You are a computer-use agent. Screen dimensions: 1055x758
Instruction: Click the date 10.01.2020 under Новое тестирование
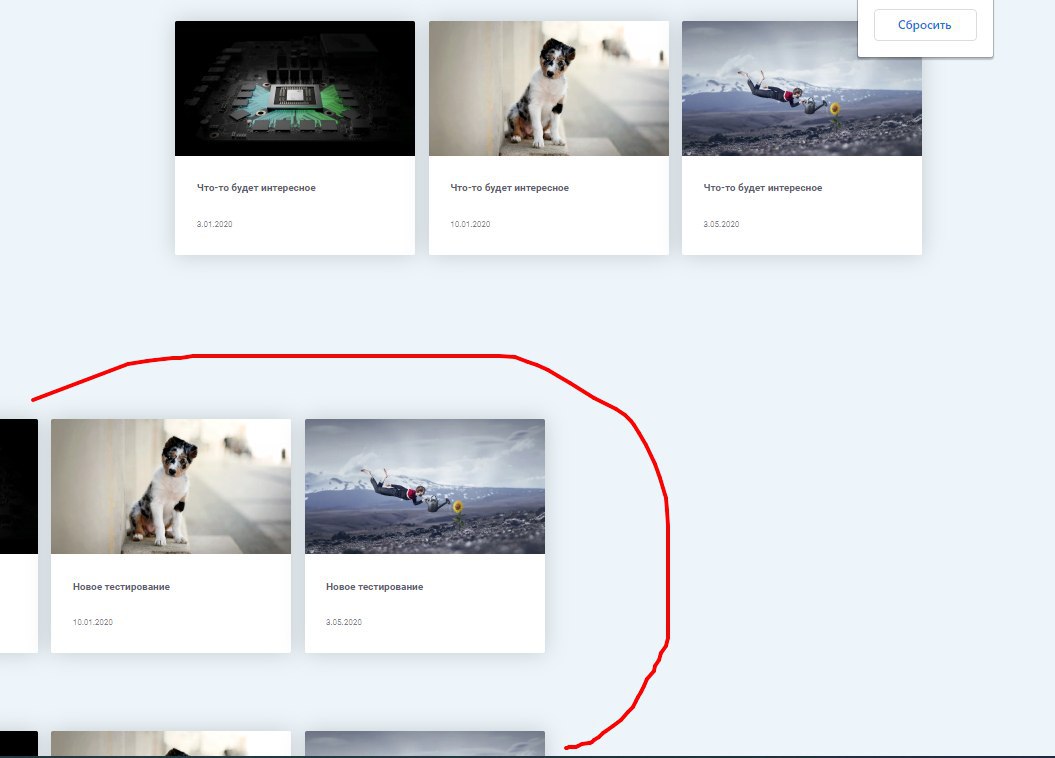92,622
